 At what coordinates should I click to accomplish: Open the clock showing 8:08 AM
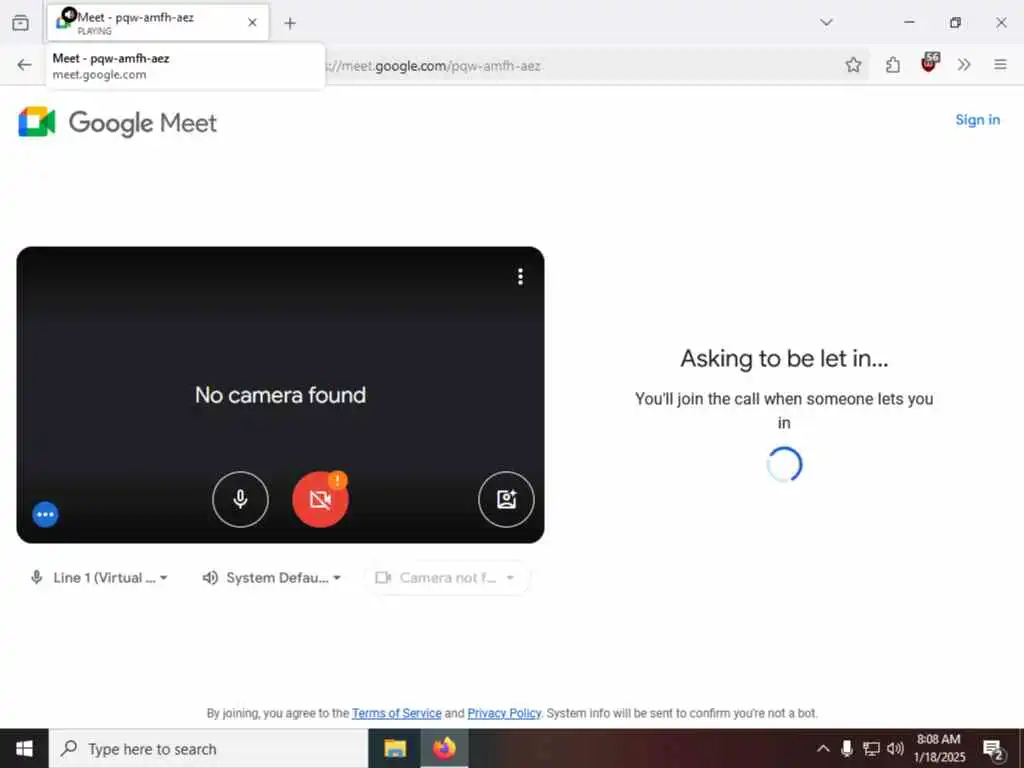click(x=938, y=748)
